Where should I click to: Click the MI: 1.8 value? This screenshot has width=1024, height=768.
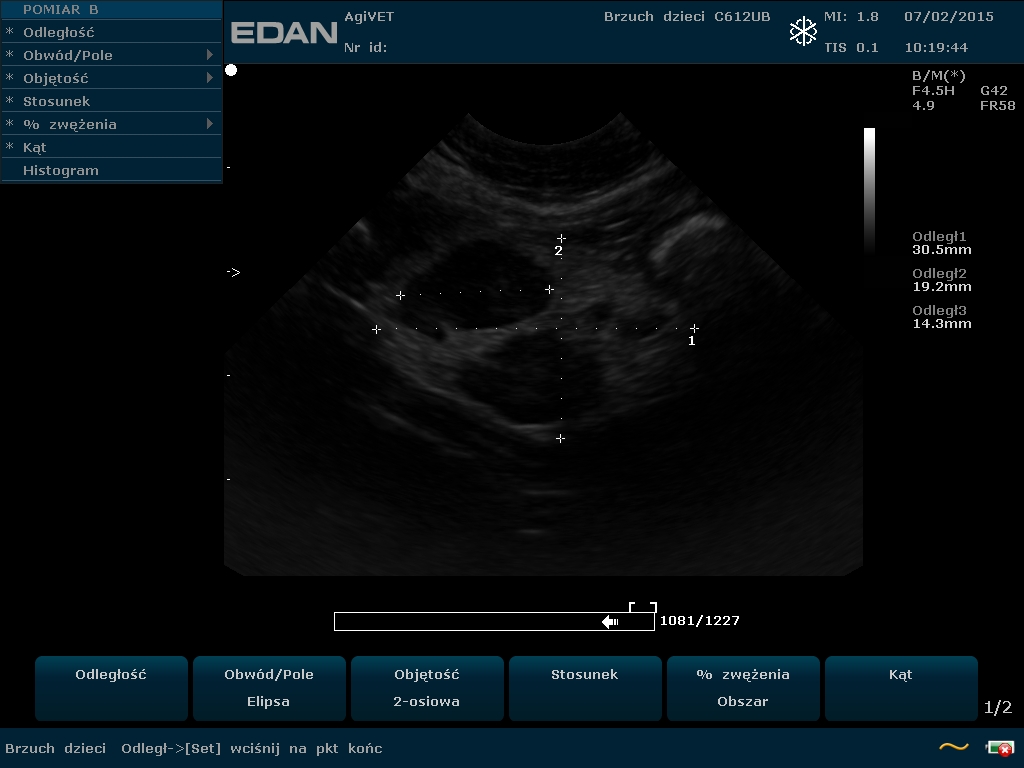tap(851, 17)
